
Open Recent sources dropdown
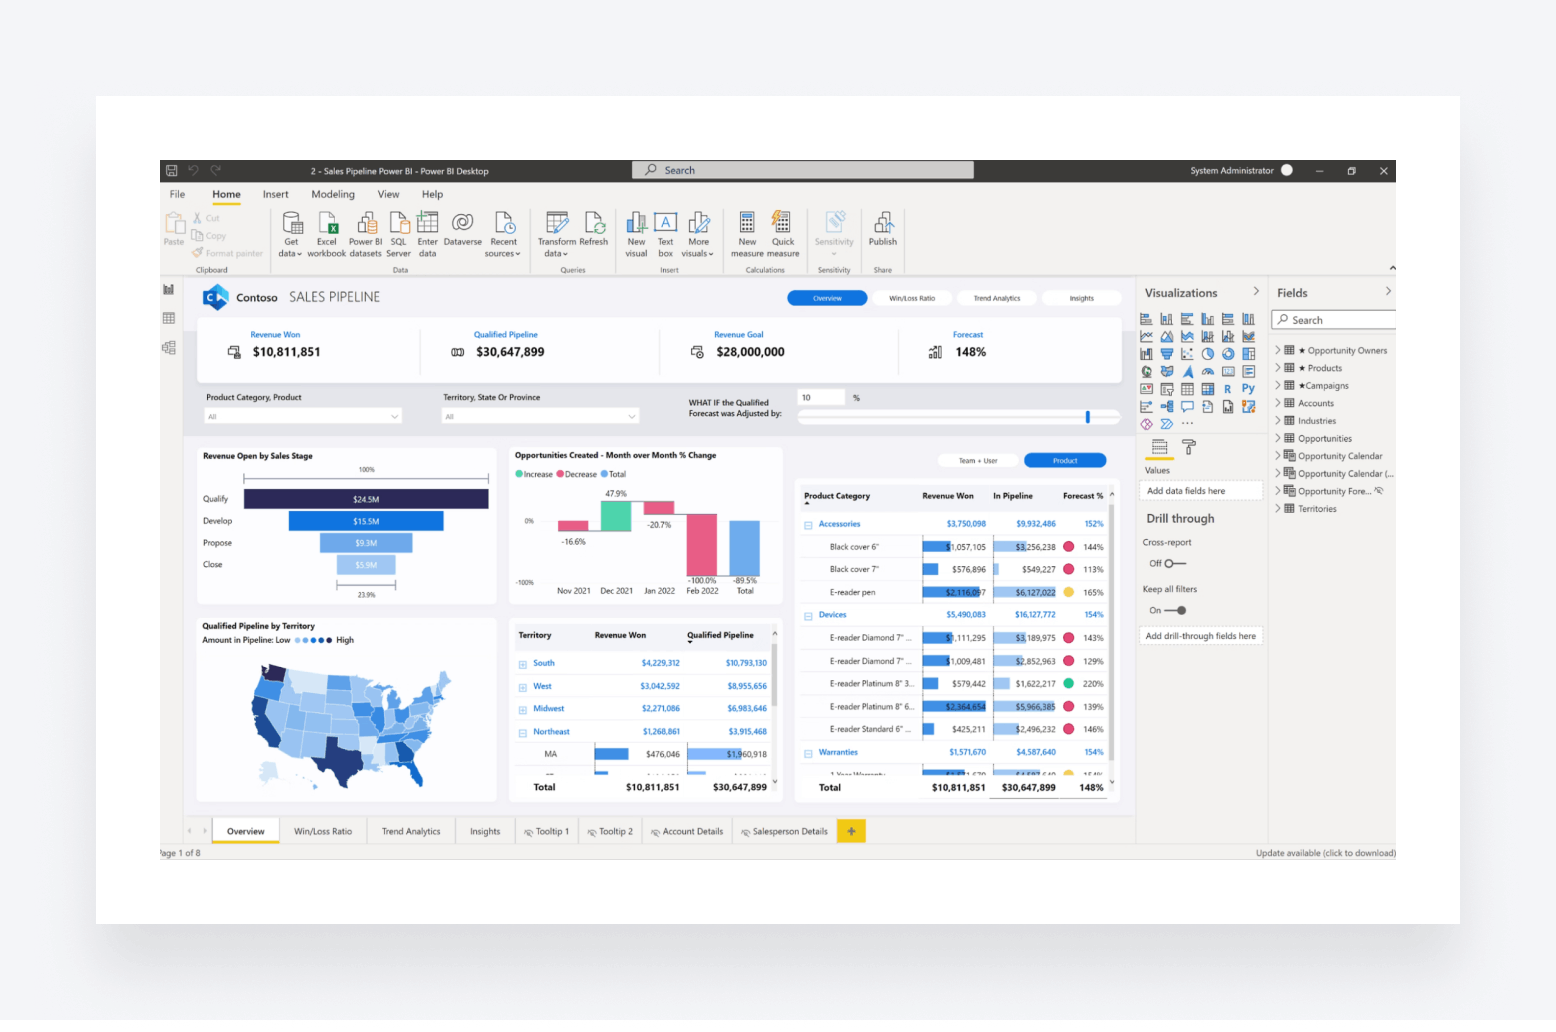(503, 234)
